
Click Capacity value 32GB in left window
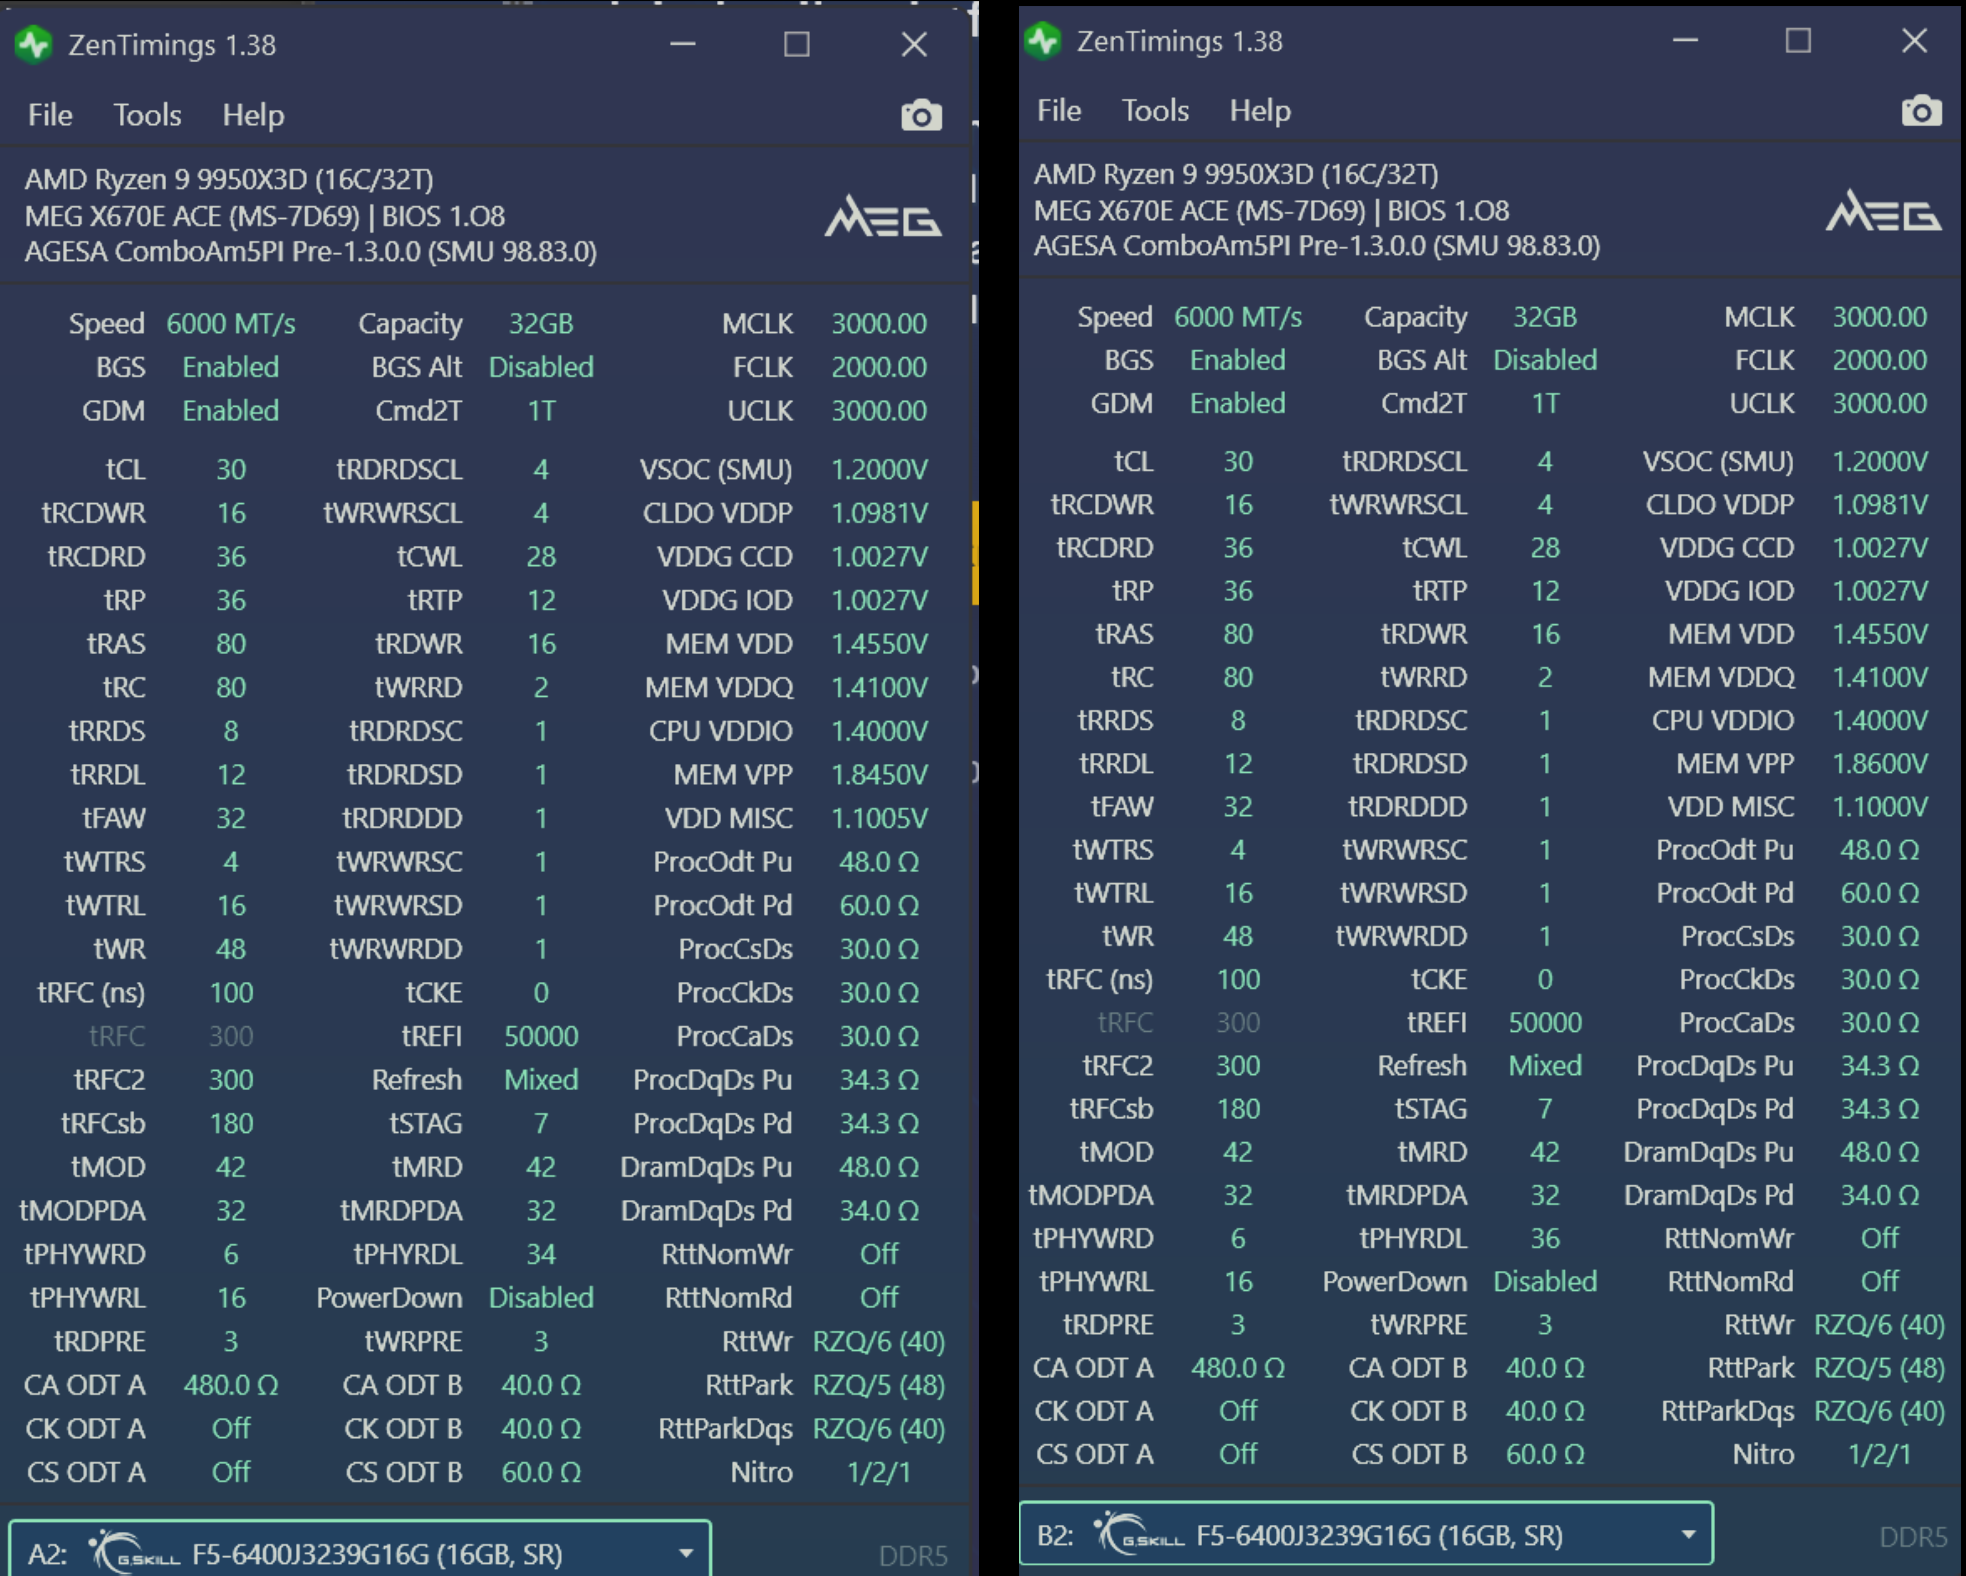point(541,324)
